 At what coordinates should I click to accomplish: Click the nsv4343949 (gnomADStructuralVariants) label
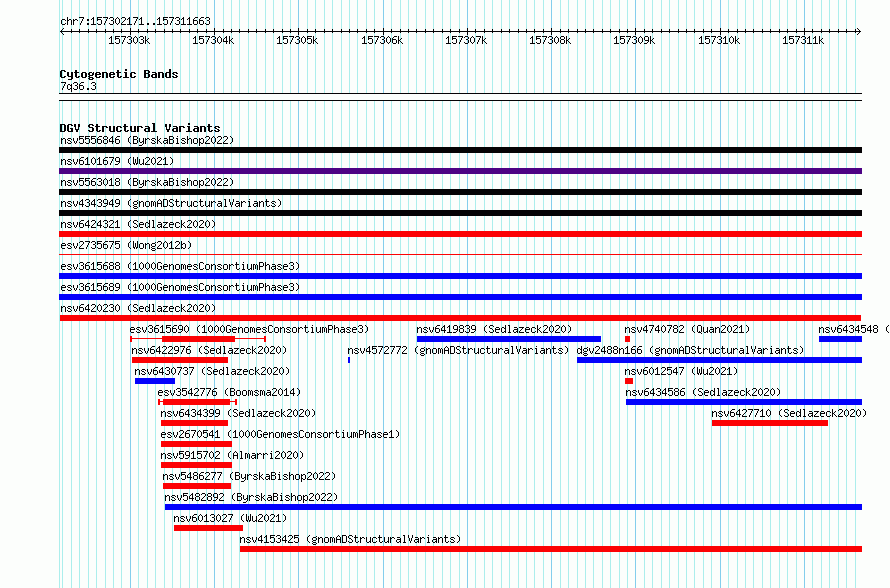click(171, 203)
